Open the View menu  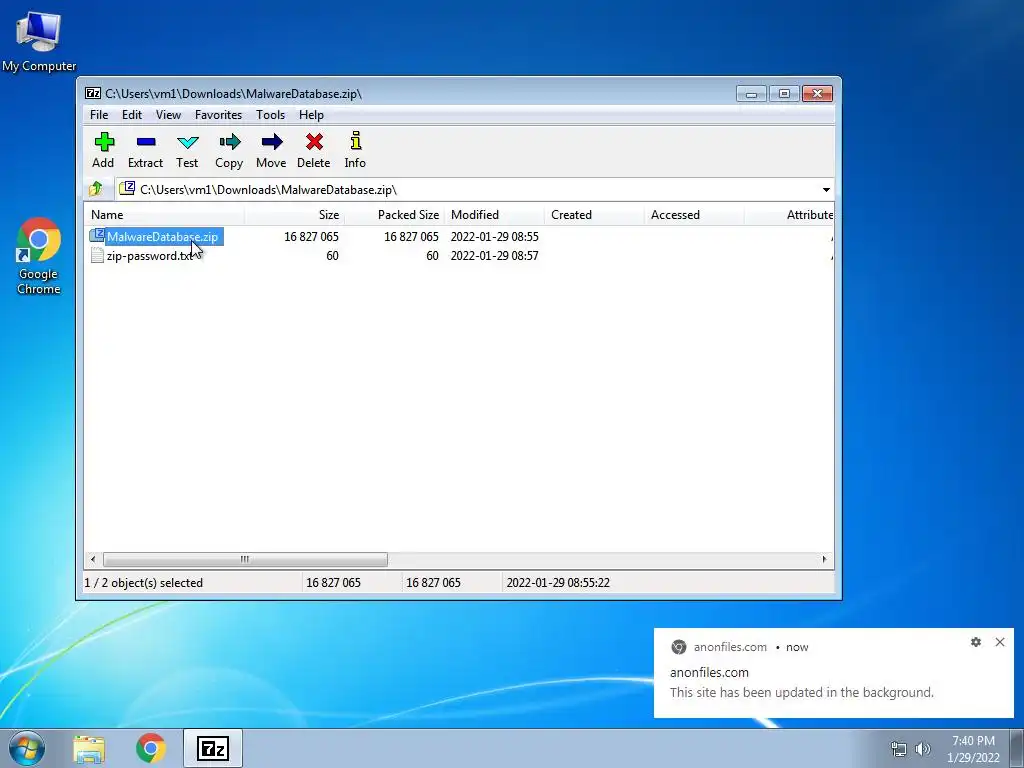coord(168,115)
